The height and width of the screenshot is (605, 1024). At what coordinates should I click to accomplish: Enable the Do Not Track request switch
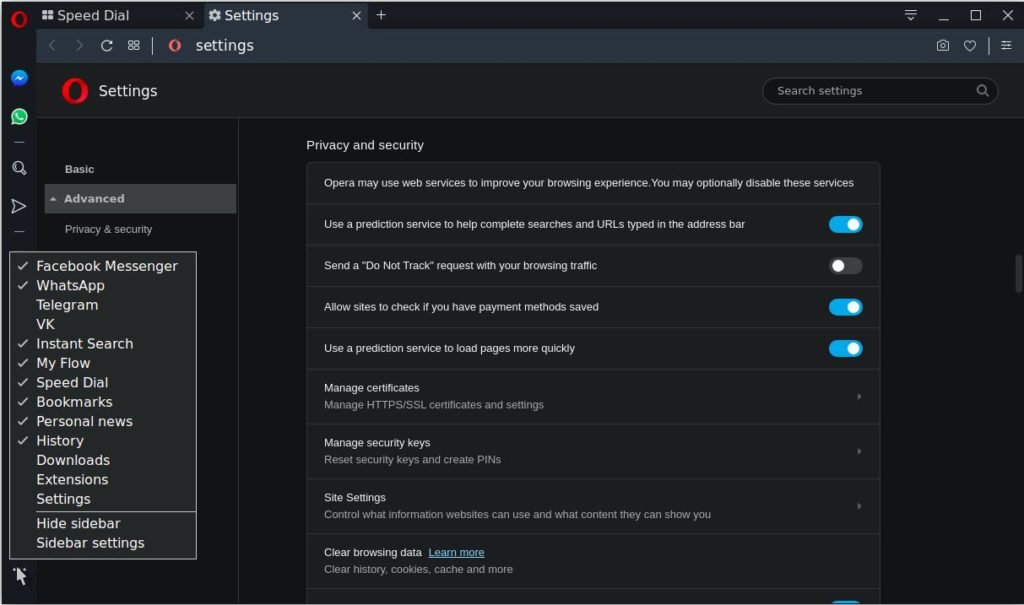pyautogui.click(x=845, y=266)
